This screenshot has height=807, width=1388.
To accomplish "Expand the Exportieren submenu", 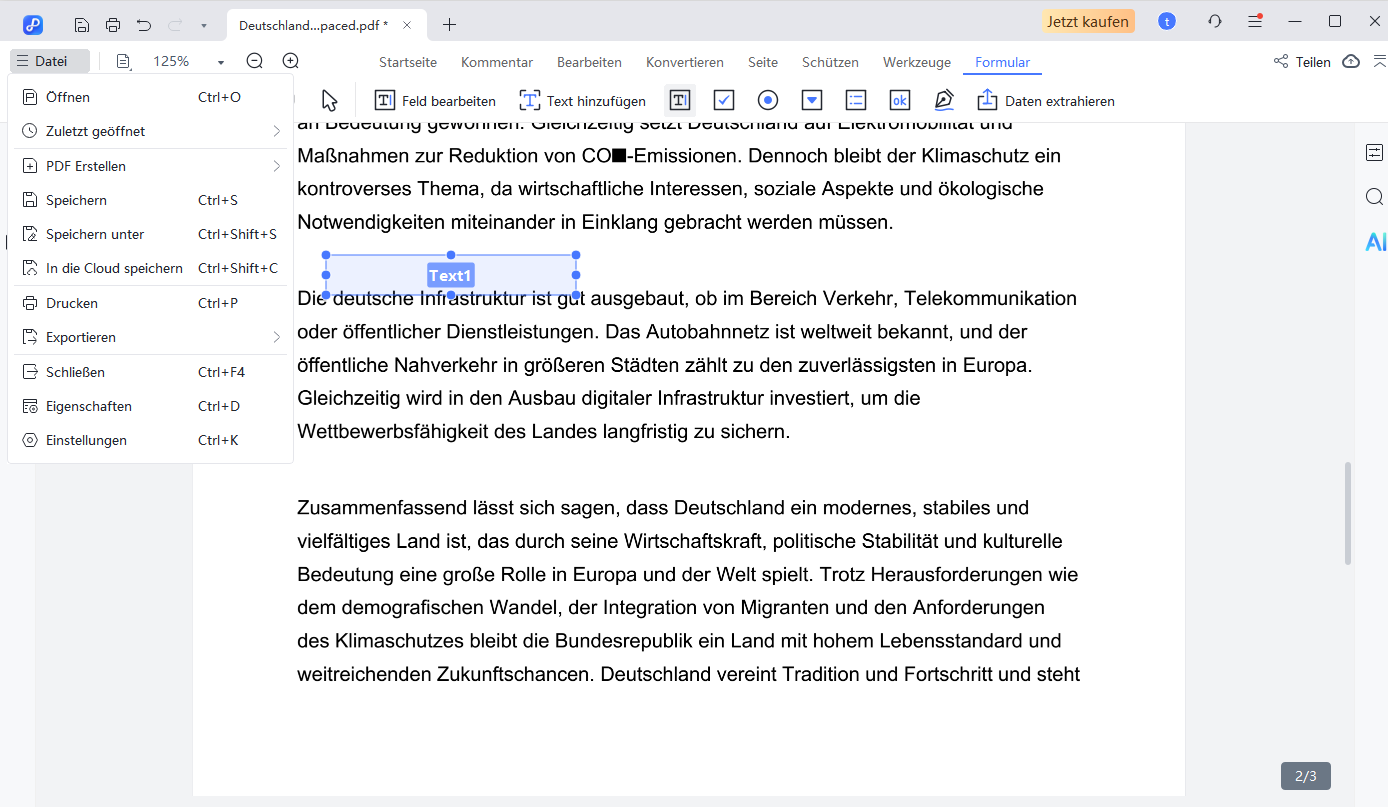I will point(276,337).
